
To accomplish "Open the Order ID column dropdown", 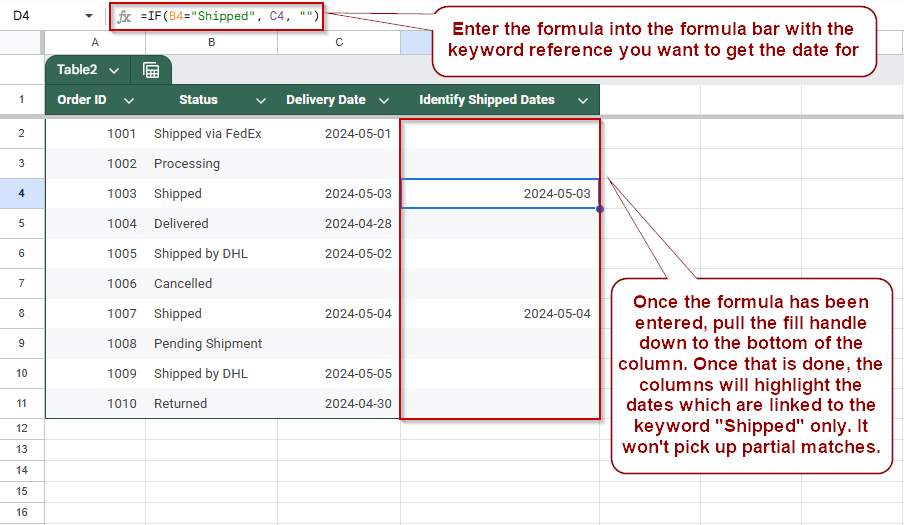I will (129, 100).
